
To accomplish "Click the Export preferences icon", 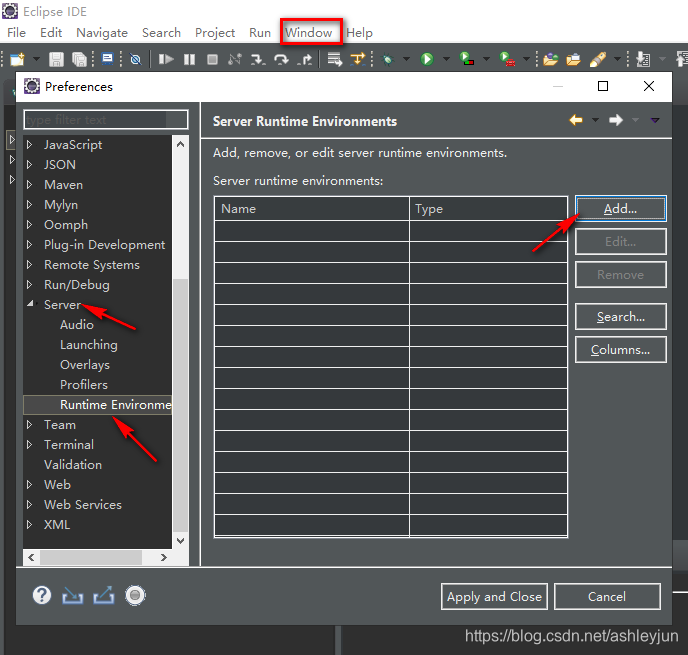I will click(104, 595).
